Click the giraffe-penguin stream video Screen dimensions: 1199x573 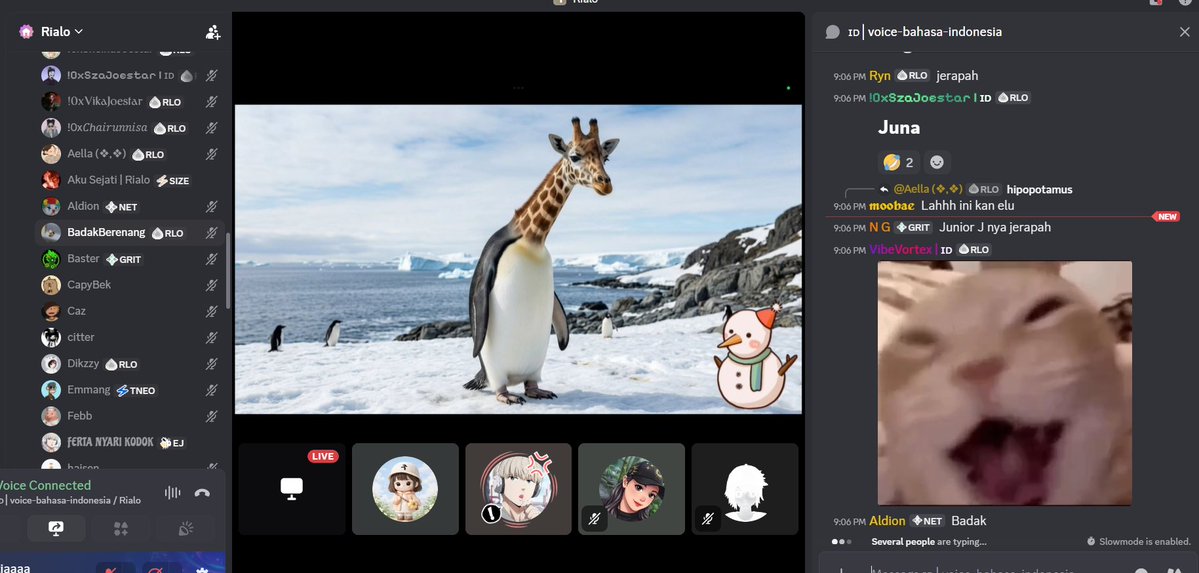pos(518,259)
